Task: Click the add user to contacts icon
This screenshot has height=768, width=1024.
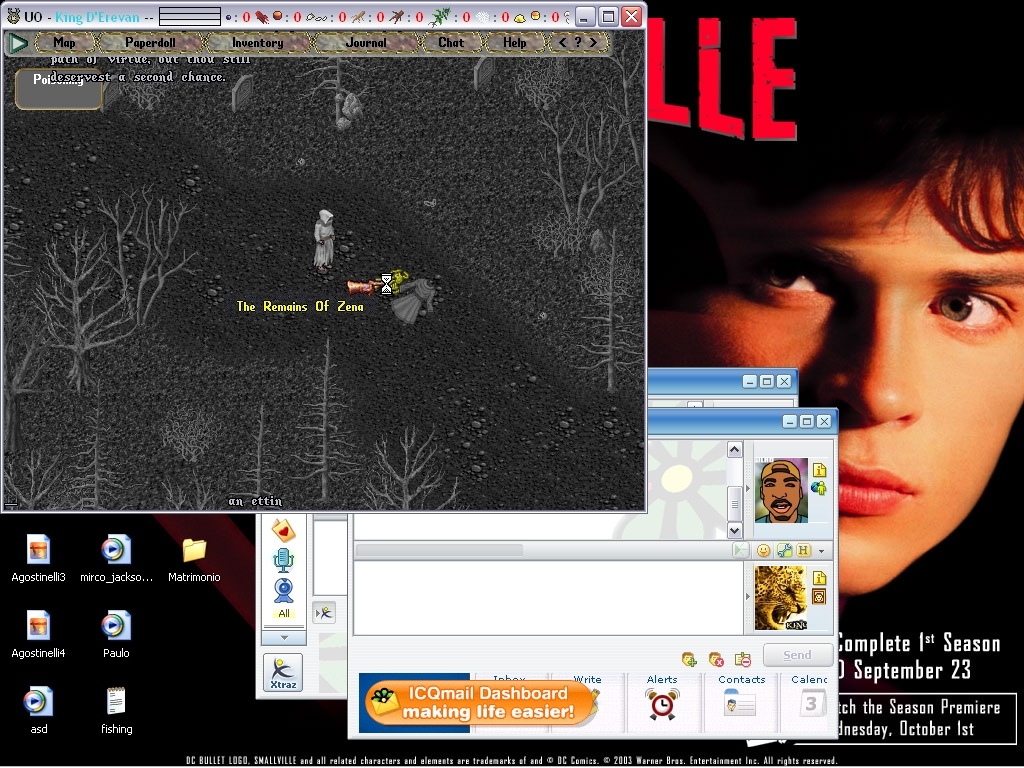Action: pyautogui.click(x=690, y=659)
